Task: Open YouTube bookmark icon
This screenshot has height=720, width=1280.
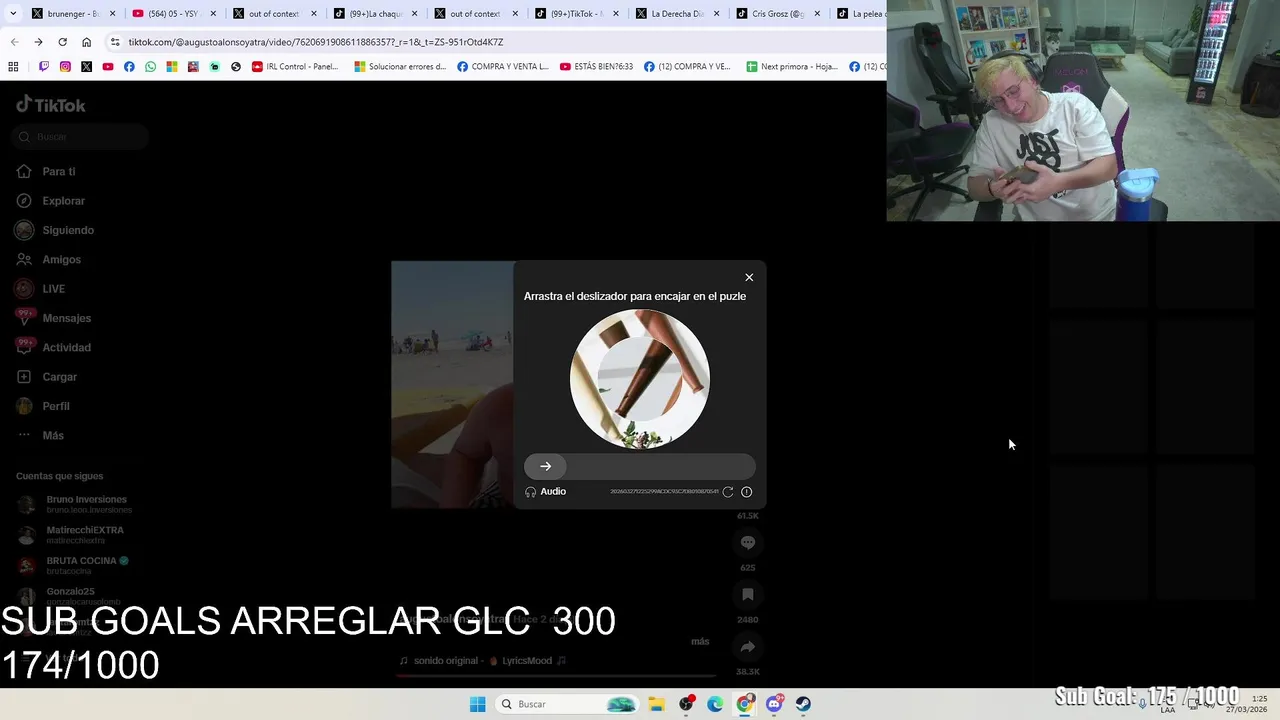Action: (x=108, y=67)
